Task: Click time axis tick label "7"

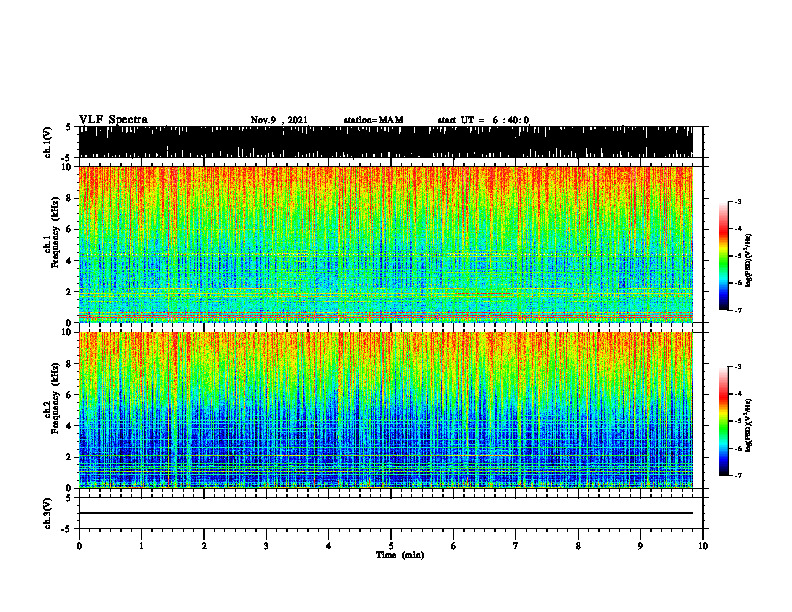Action: point(516,546)
